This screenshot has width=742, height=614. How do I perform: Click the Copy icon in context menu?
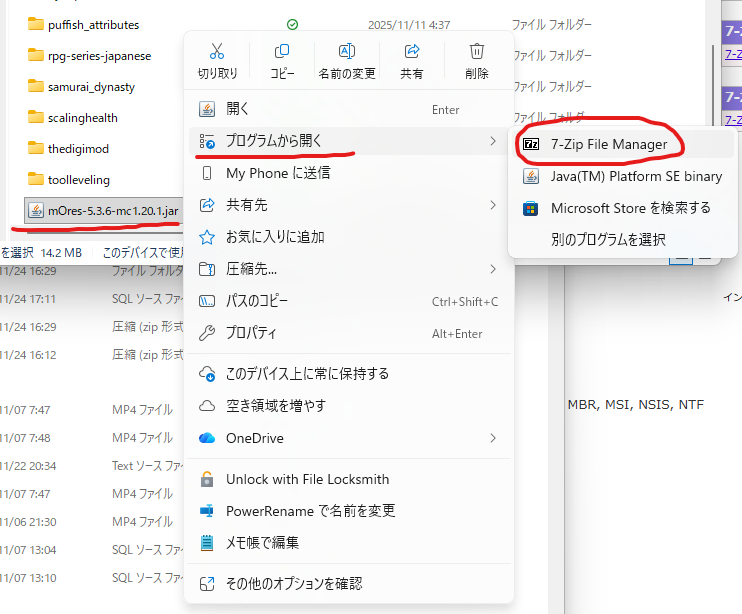click(282, 51)
